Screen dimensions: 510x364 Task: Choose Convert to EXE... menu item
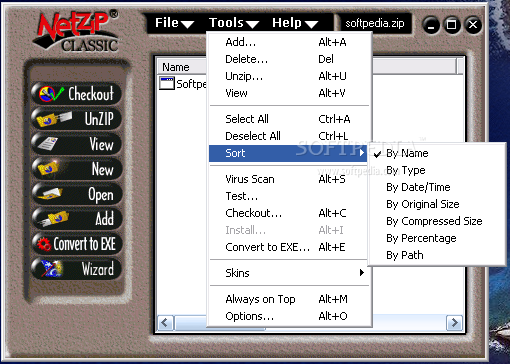tap(289, 247)
